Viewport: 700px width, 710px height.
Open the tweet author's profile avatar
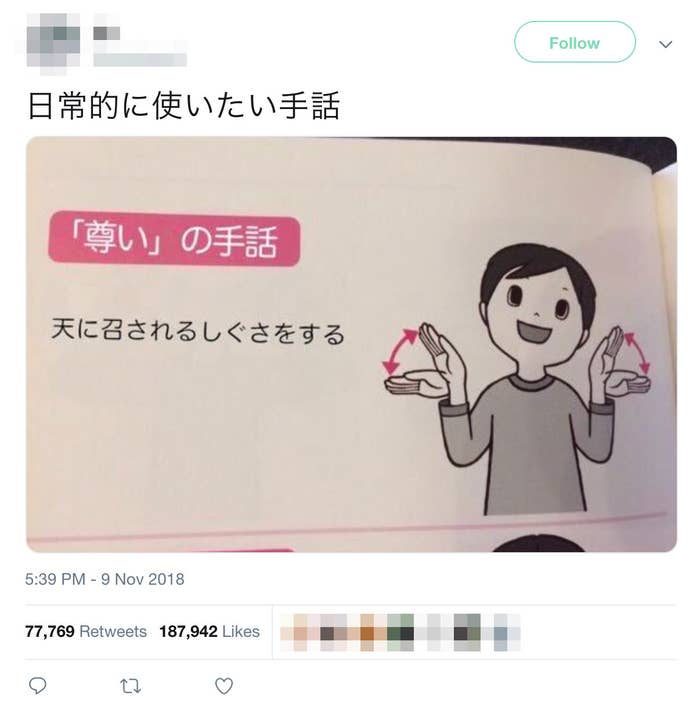click(53, 43)
